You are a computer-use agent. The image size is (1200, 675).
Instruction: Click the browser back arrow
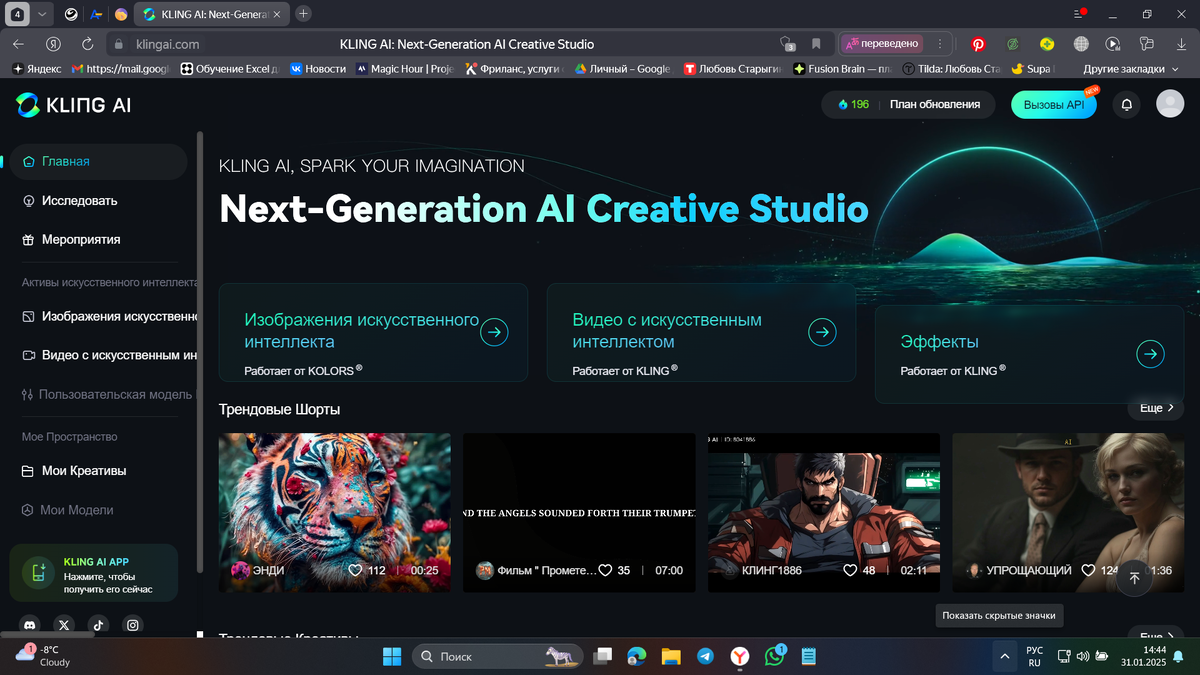(18, 44)
